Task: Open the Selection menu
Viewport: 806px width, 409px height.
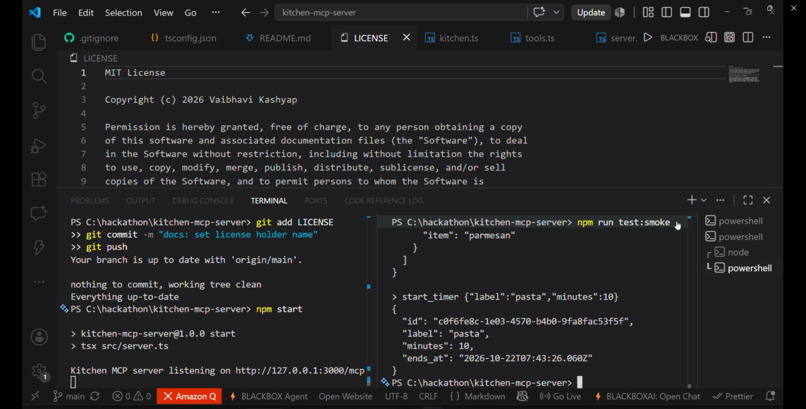Action: click(x=123, y=12)
